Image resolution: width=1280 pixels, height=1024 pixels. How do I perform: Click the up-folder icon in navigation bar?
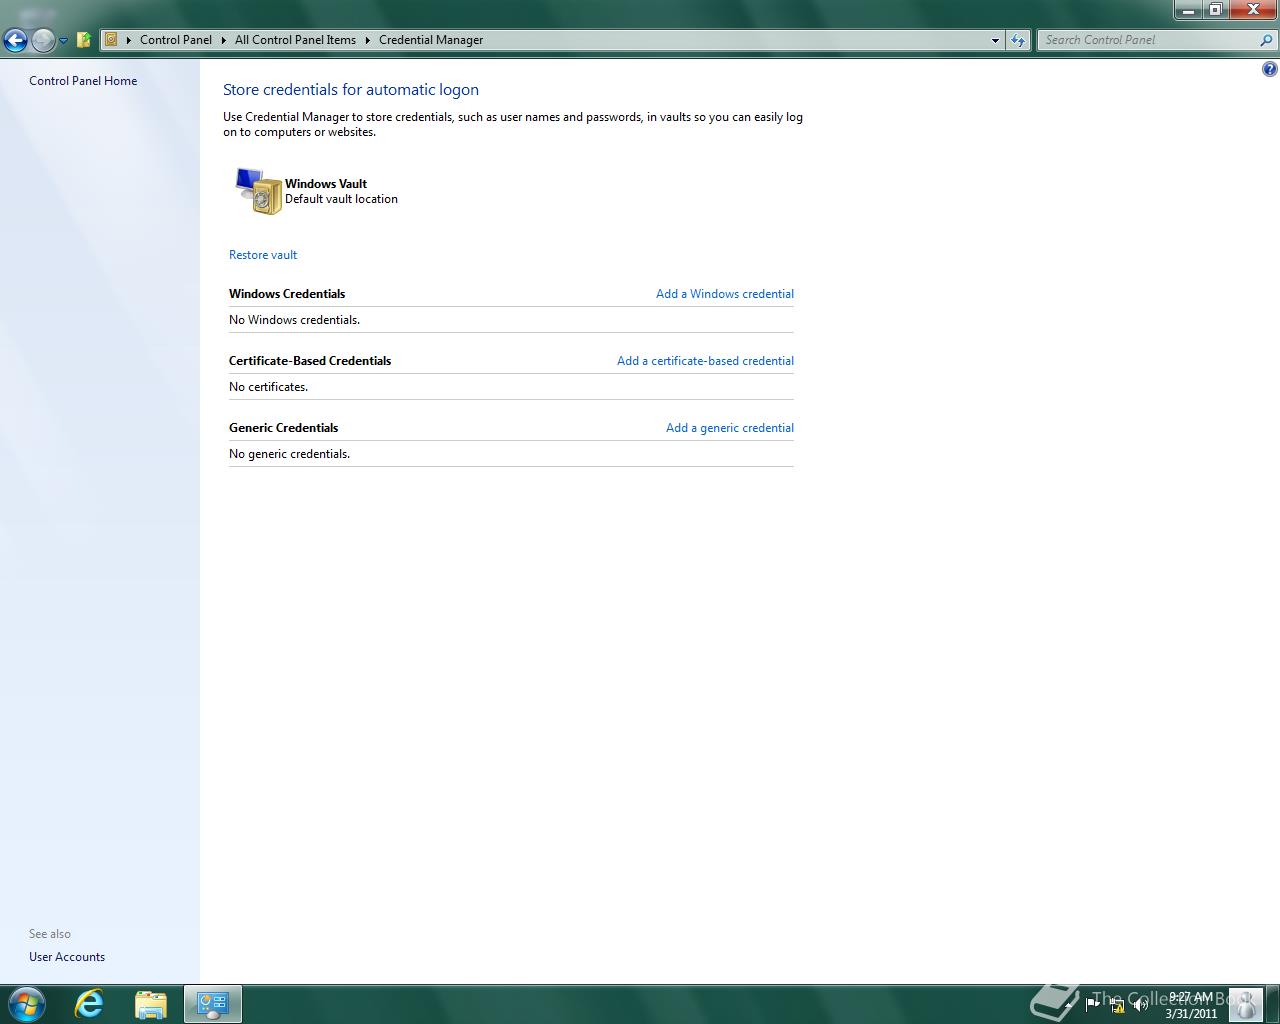84,40
